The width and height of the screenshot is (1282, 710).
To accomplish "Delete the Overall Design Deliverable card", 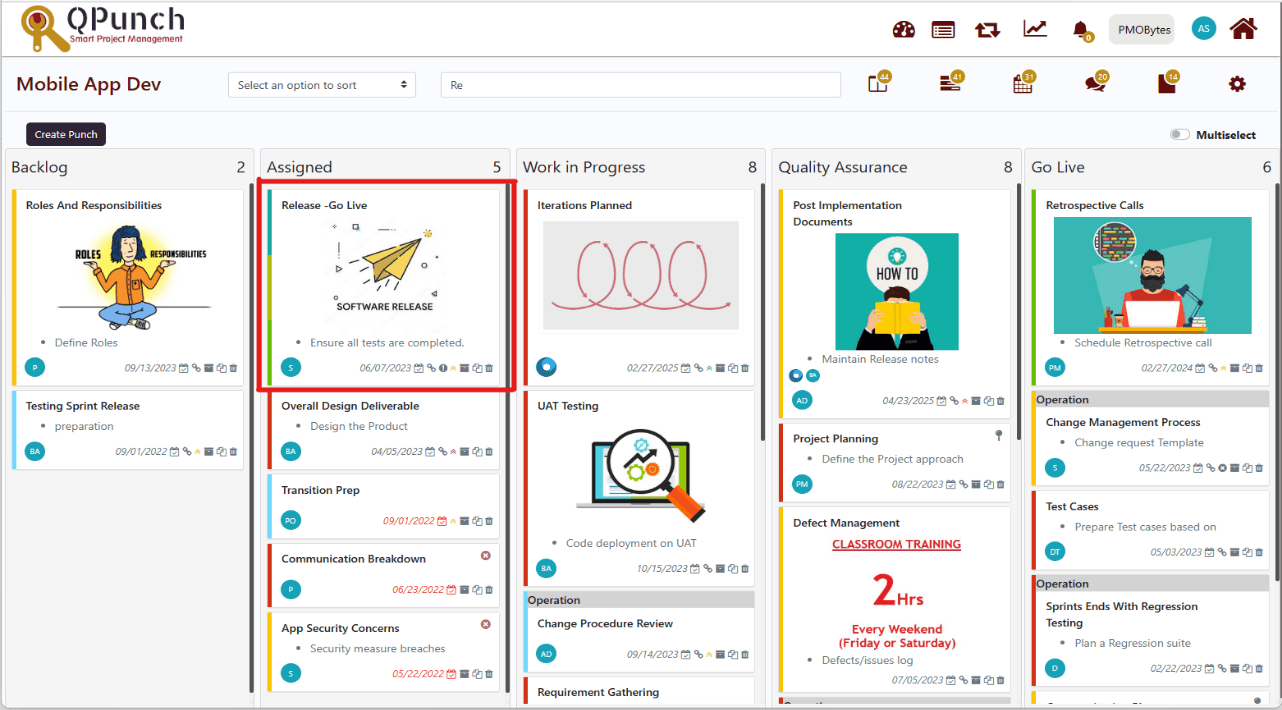I will [491, 452].
